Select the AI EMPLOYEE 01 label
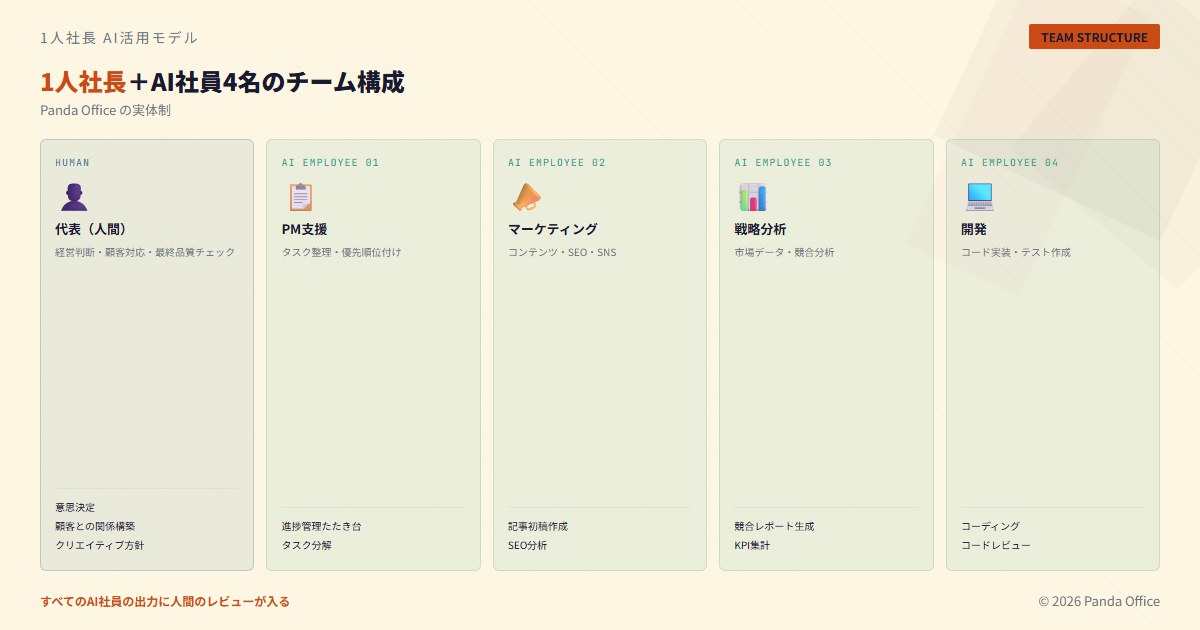Viewport: 1200px width, 630px height. 330,162
